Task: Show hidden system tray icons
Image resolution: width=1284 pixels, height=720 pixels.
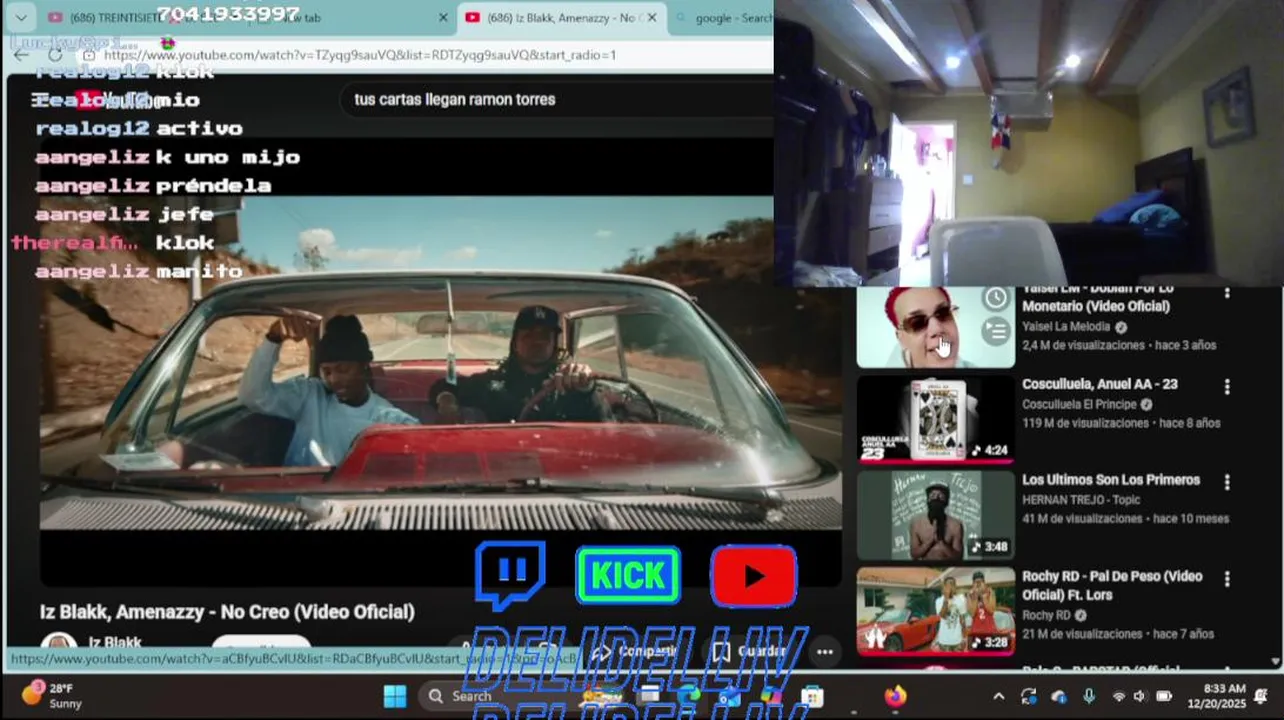Action: tap(998, 696)
